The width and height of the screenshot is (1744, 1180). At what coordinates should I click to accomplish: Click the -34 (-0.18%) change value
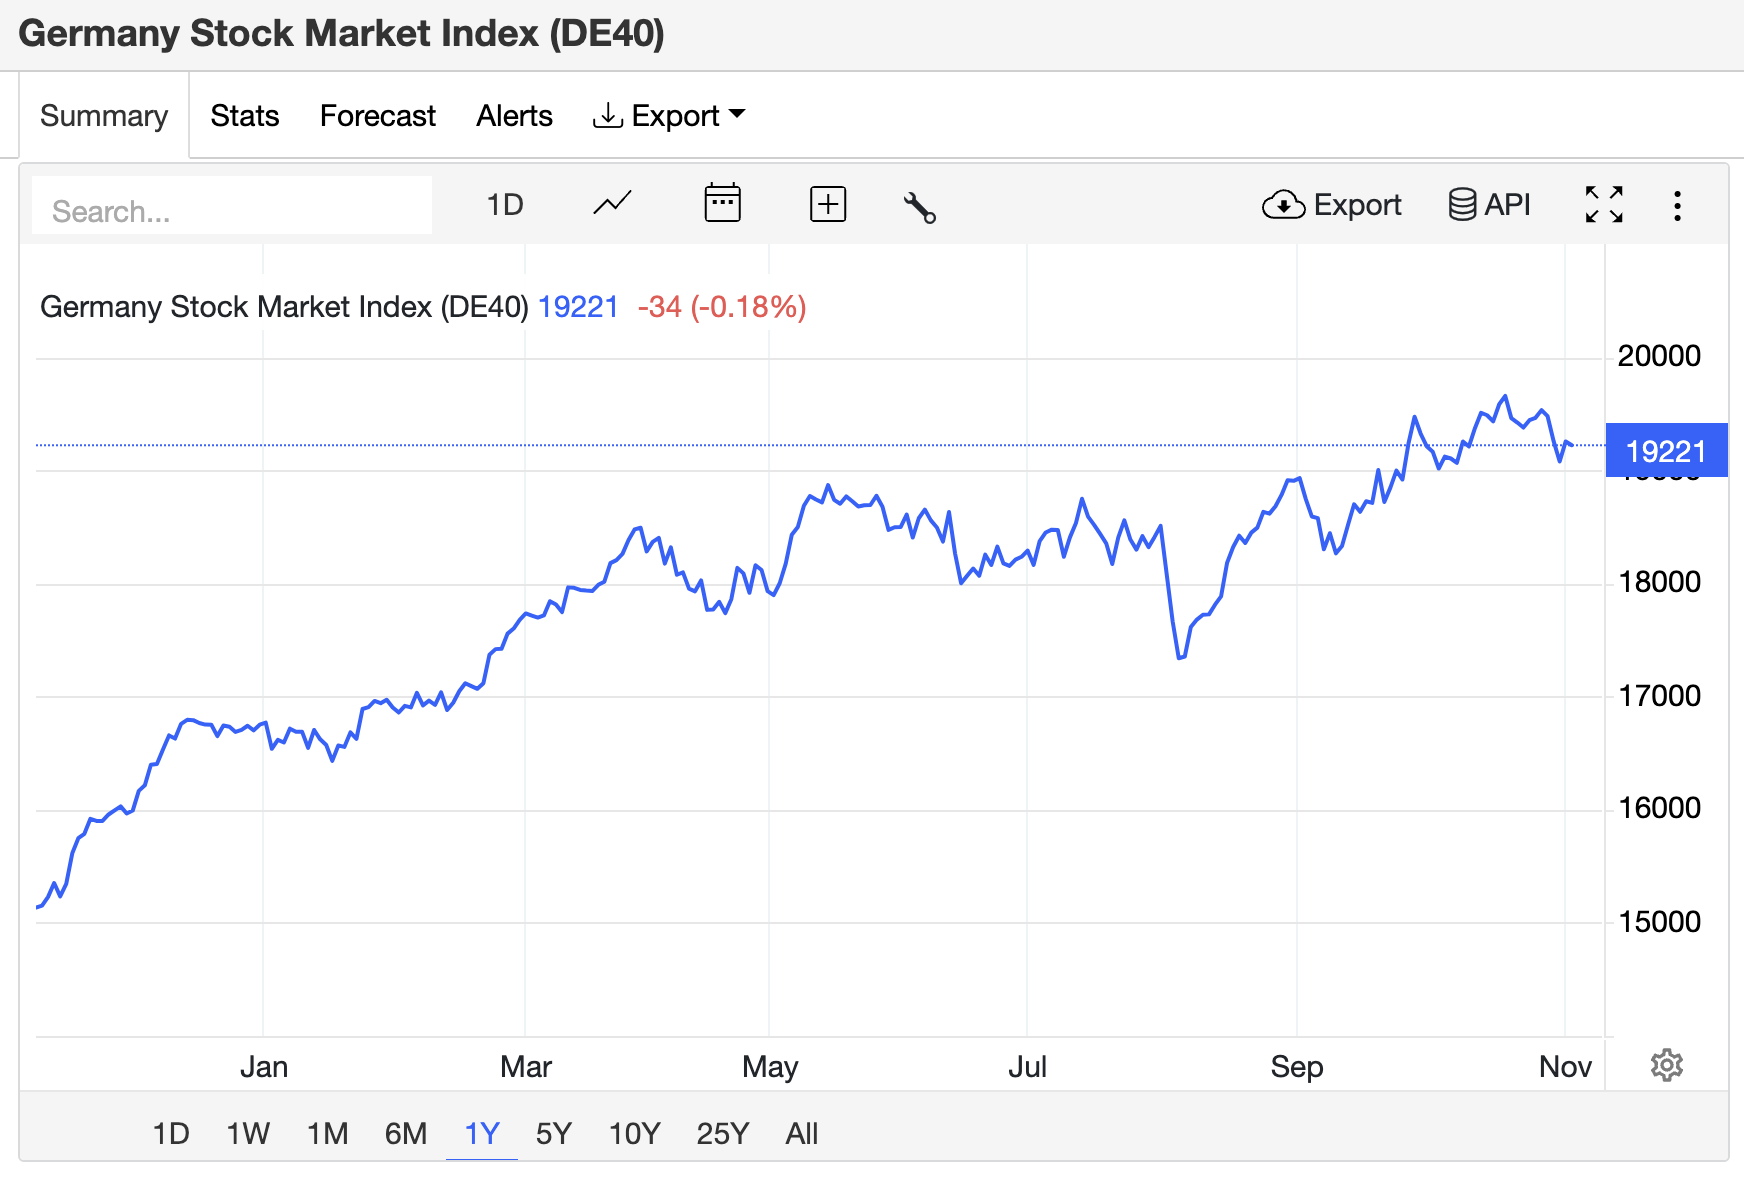(x=722, y=306)
